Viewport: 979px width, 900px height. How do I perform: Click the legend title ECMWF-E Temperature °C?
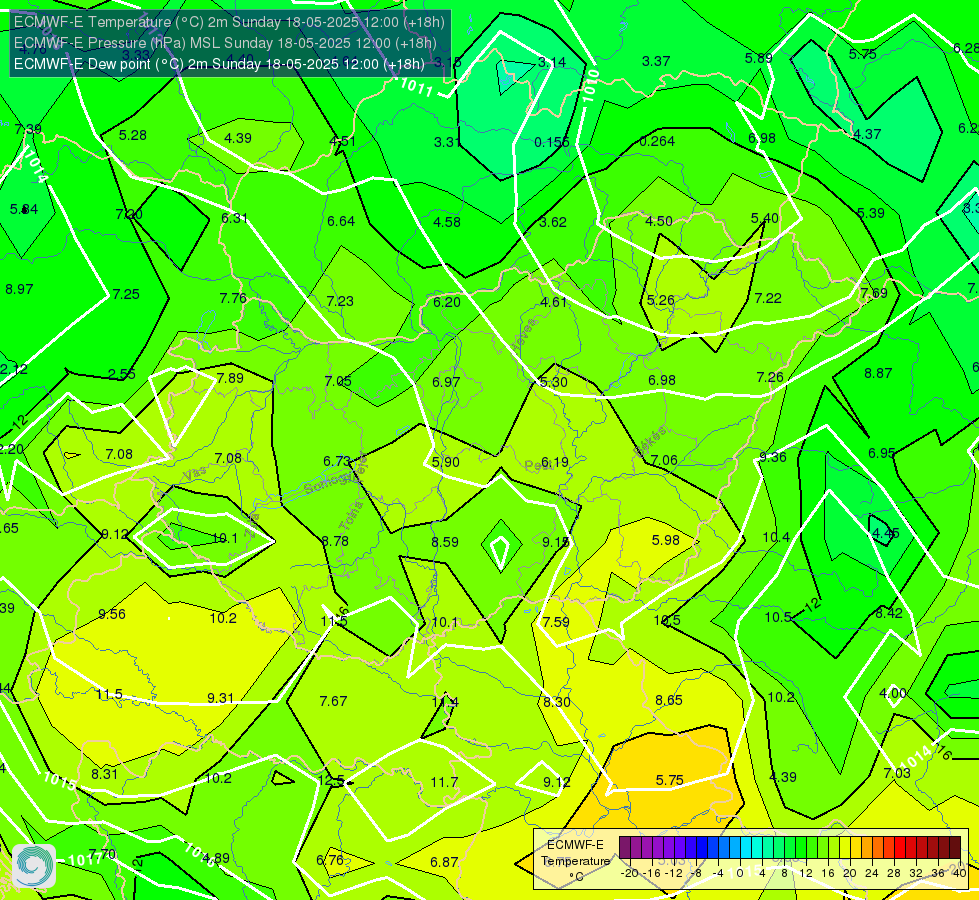575,861
